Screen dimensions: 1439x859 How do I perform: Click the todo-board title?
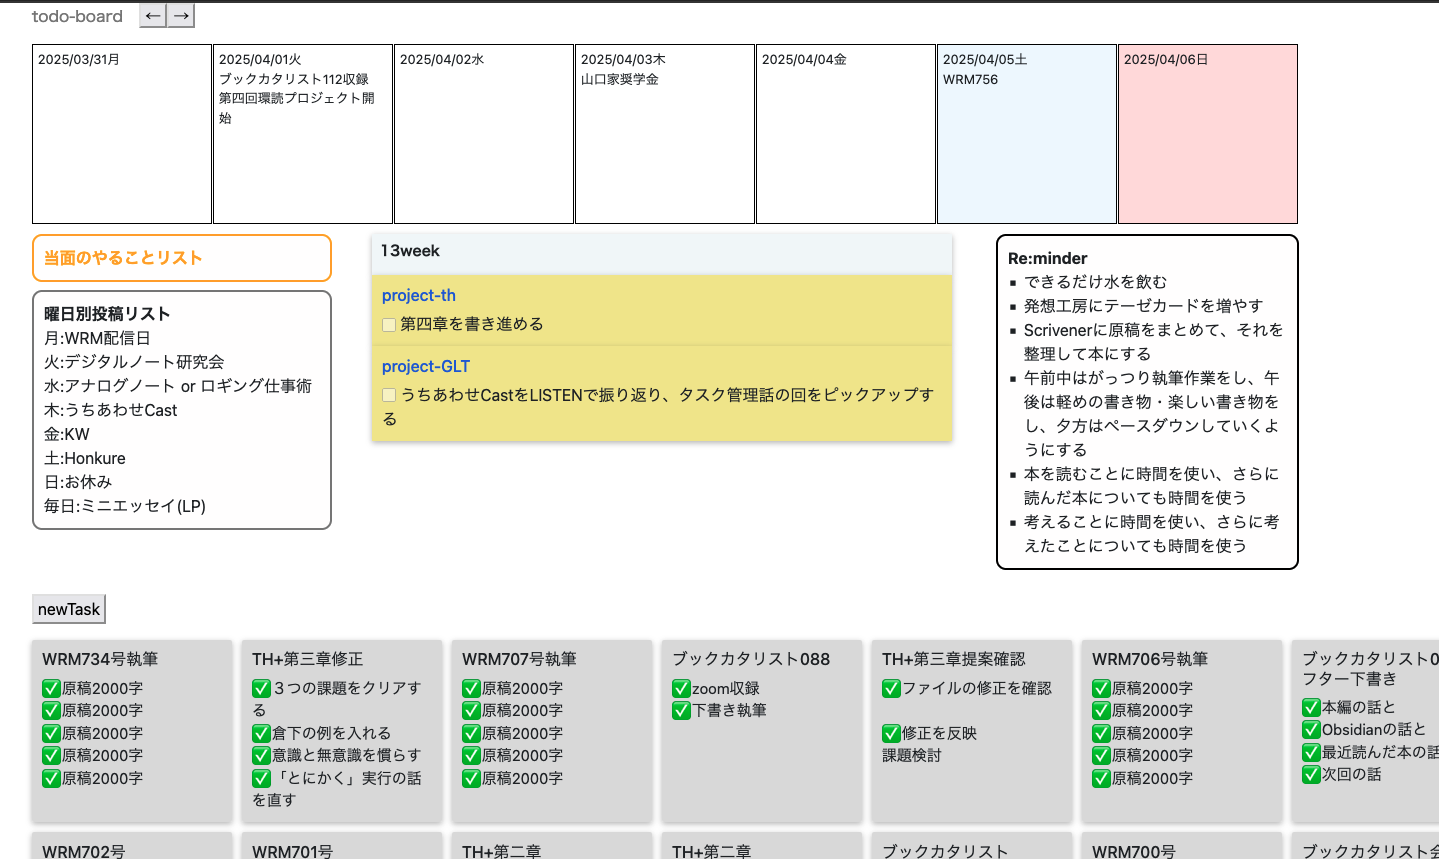(x=77, y=15)
